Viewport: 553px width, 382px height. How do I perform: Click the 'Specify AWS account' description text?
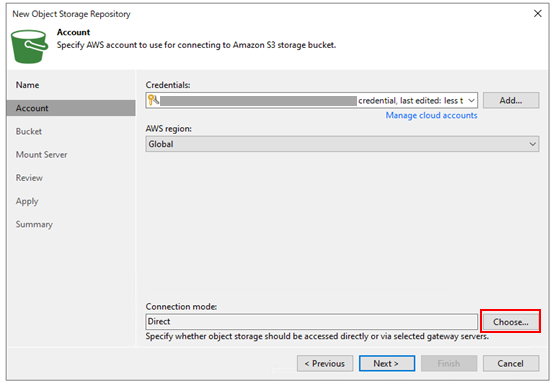196,45
